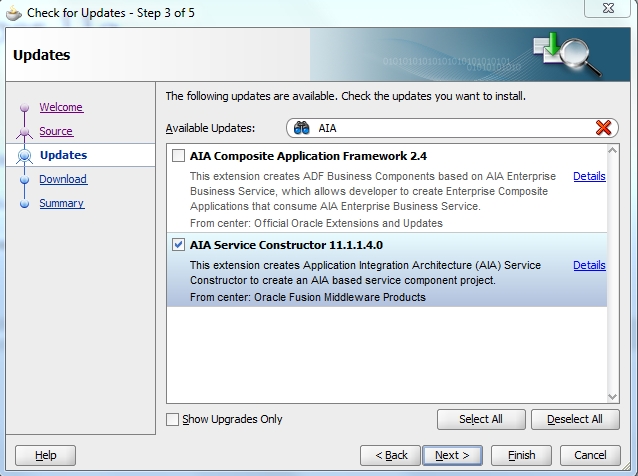Image resolution: width=638 pixels, height=476 pixels.
Task: Click 'From center: Oracle Fusion Middleware Products'
Action: (308, 297)
